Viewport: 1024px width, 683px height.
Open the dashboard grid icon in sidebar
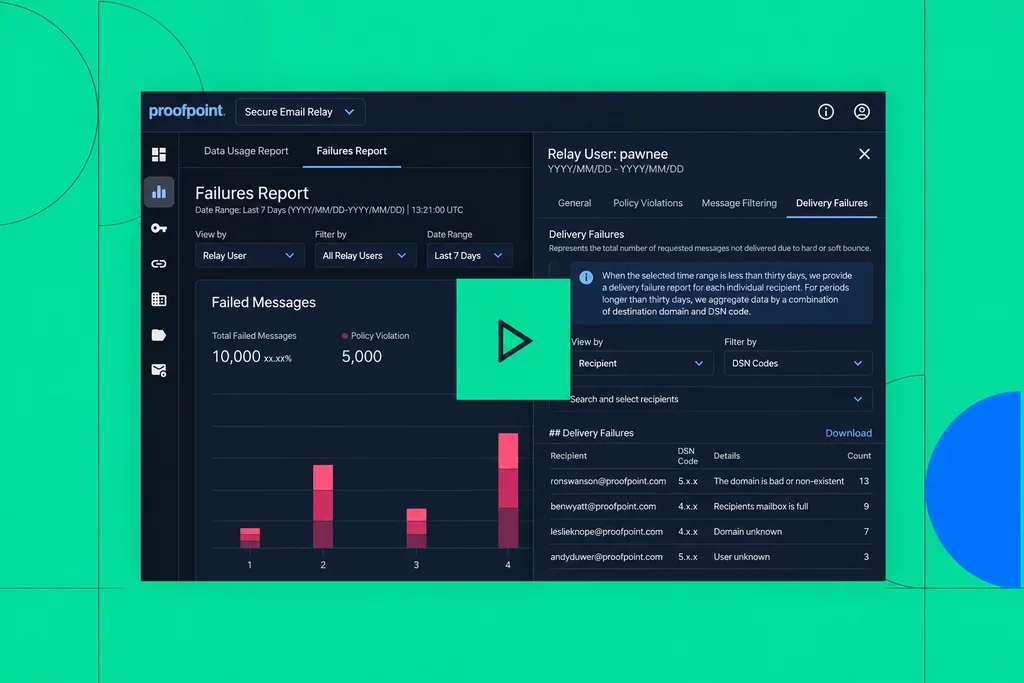159,154
